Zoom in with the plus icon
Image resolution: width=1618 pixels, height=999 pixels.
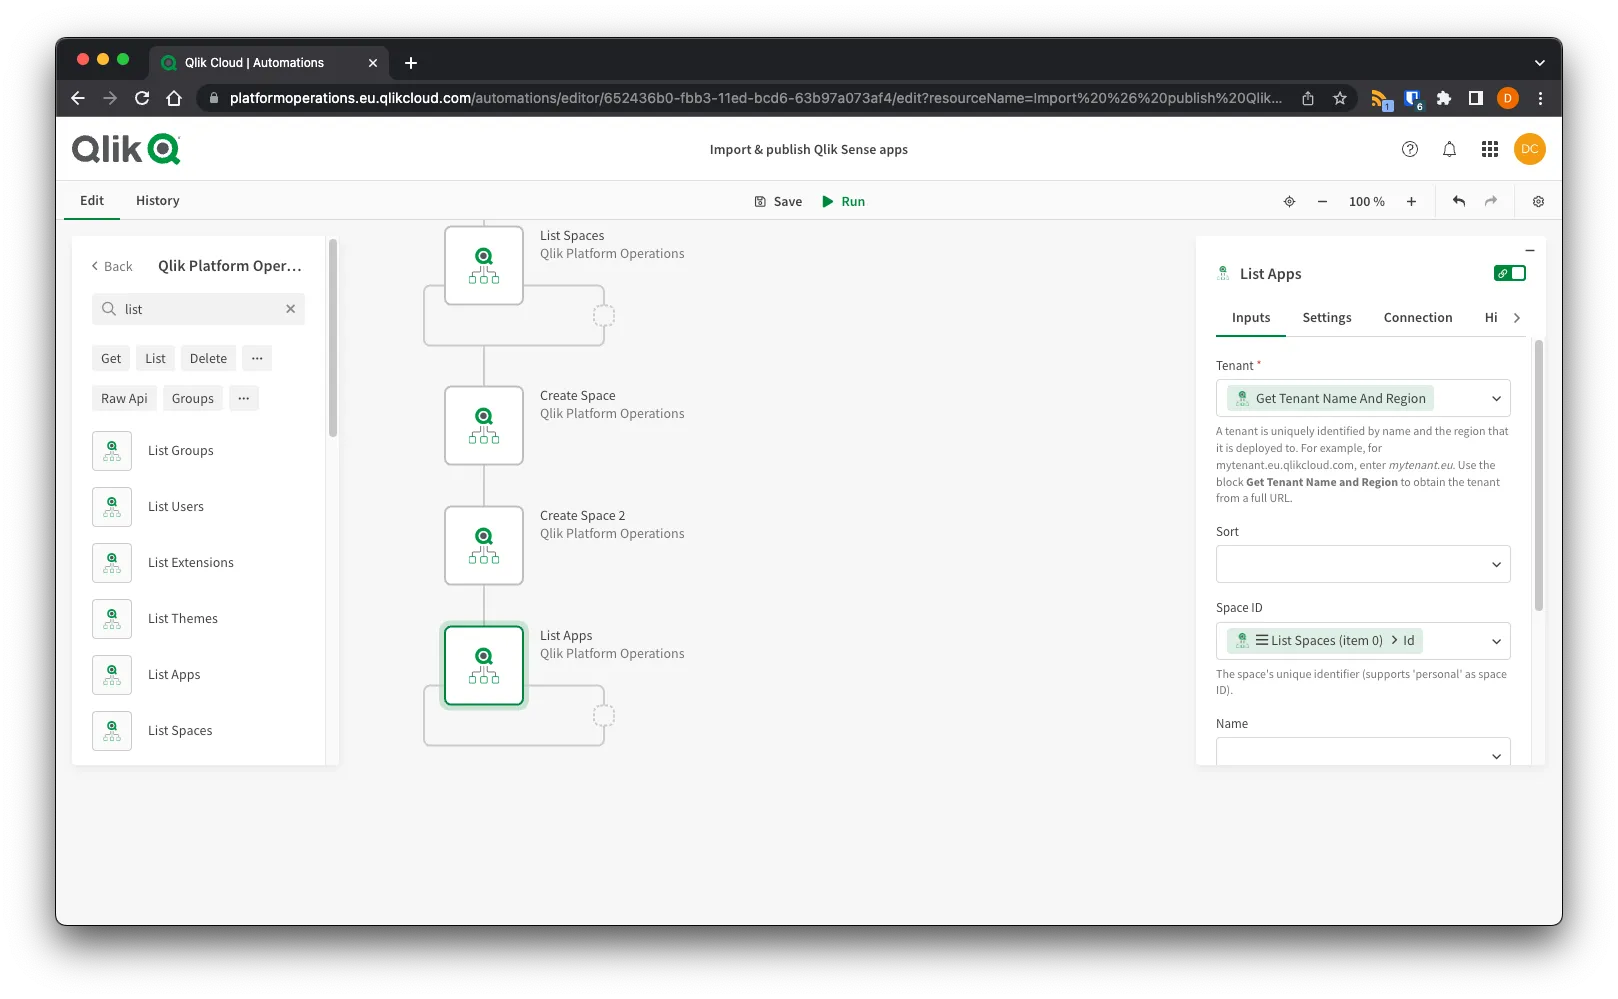click(1411, 201)
